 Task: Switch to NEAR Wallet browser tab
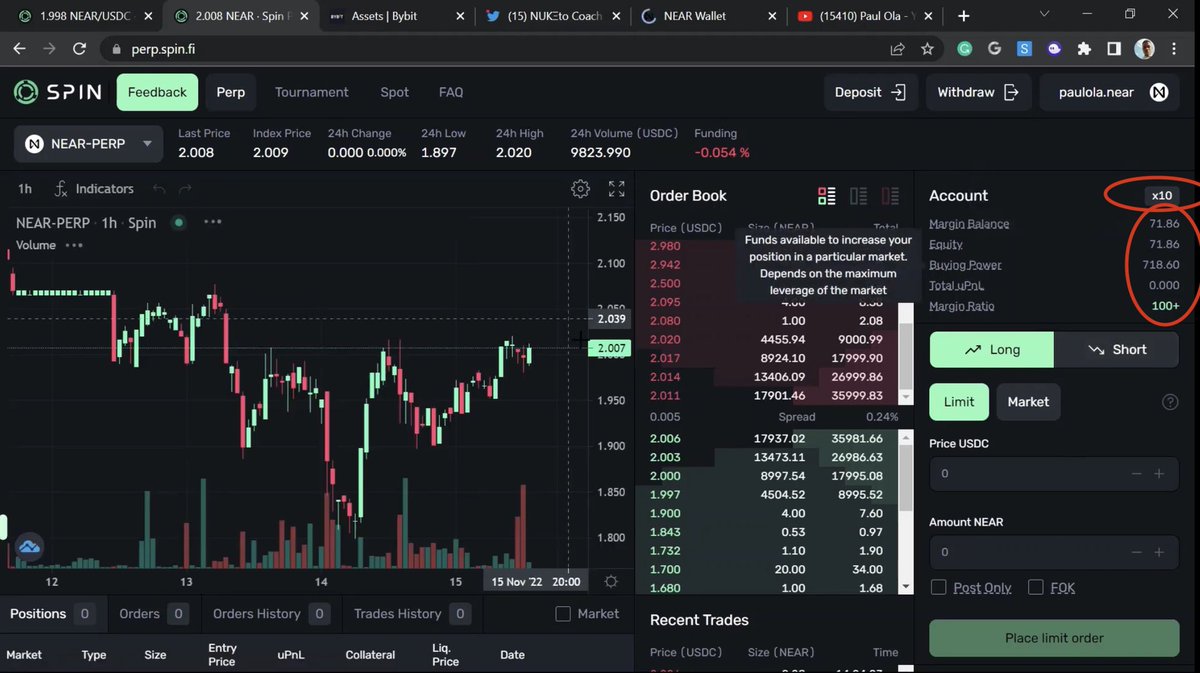pyautogui.click(x=707, y=16)
